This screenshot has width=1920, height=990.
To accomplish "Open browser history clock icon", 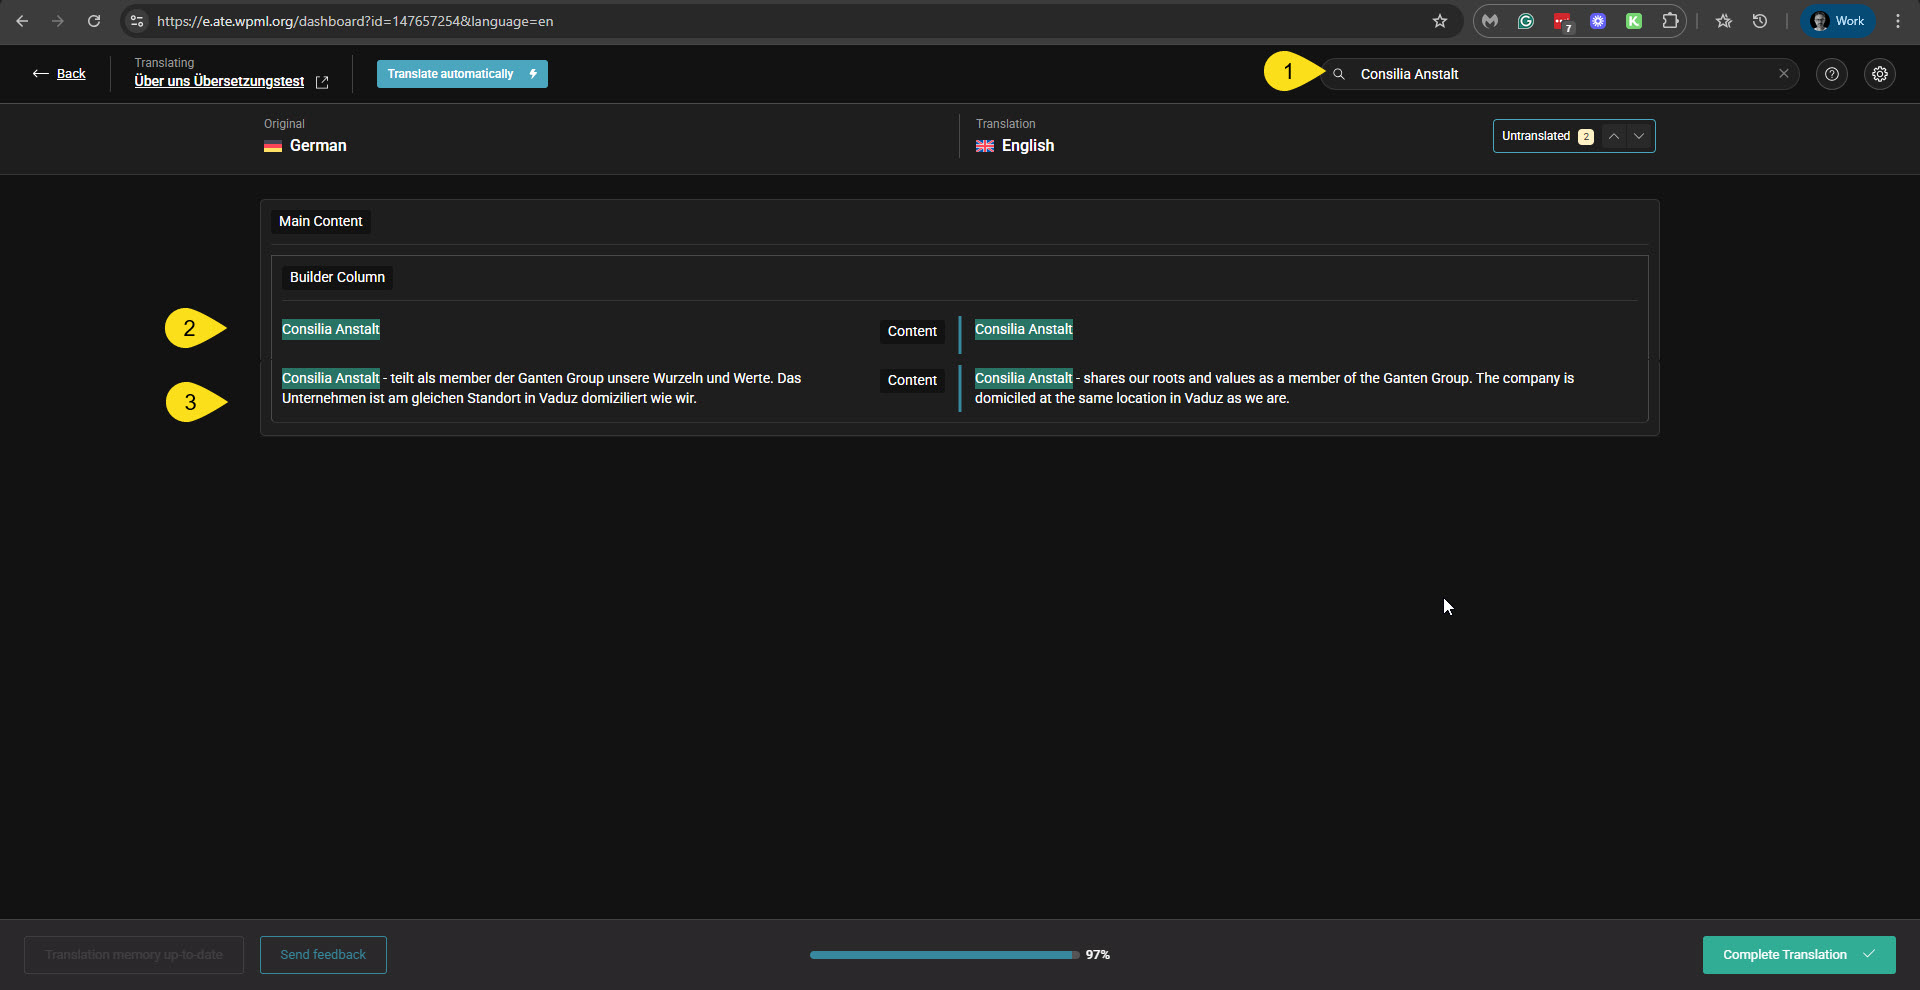I will click(1760, 21).
